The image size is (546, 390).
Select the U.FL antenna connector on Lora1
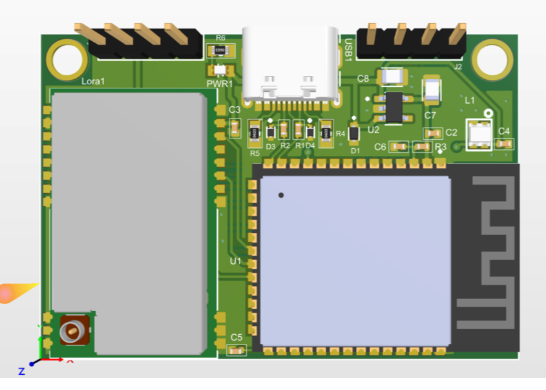(x=74, y=330)
